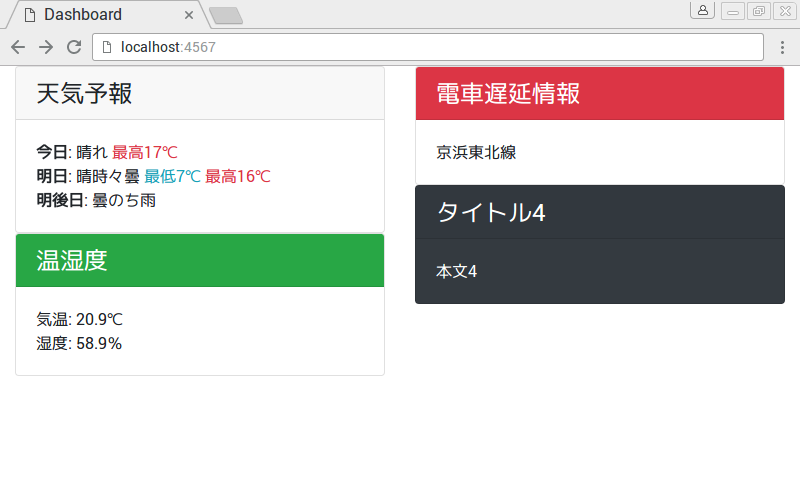Click the browser back arrow
The image size is (800, 480).
(18, 47)
